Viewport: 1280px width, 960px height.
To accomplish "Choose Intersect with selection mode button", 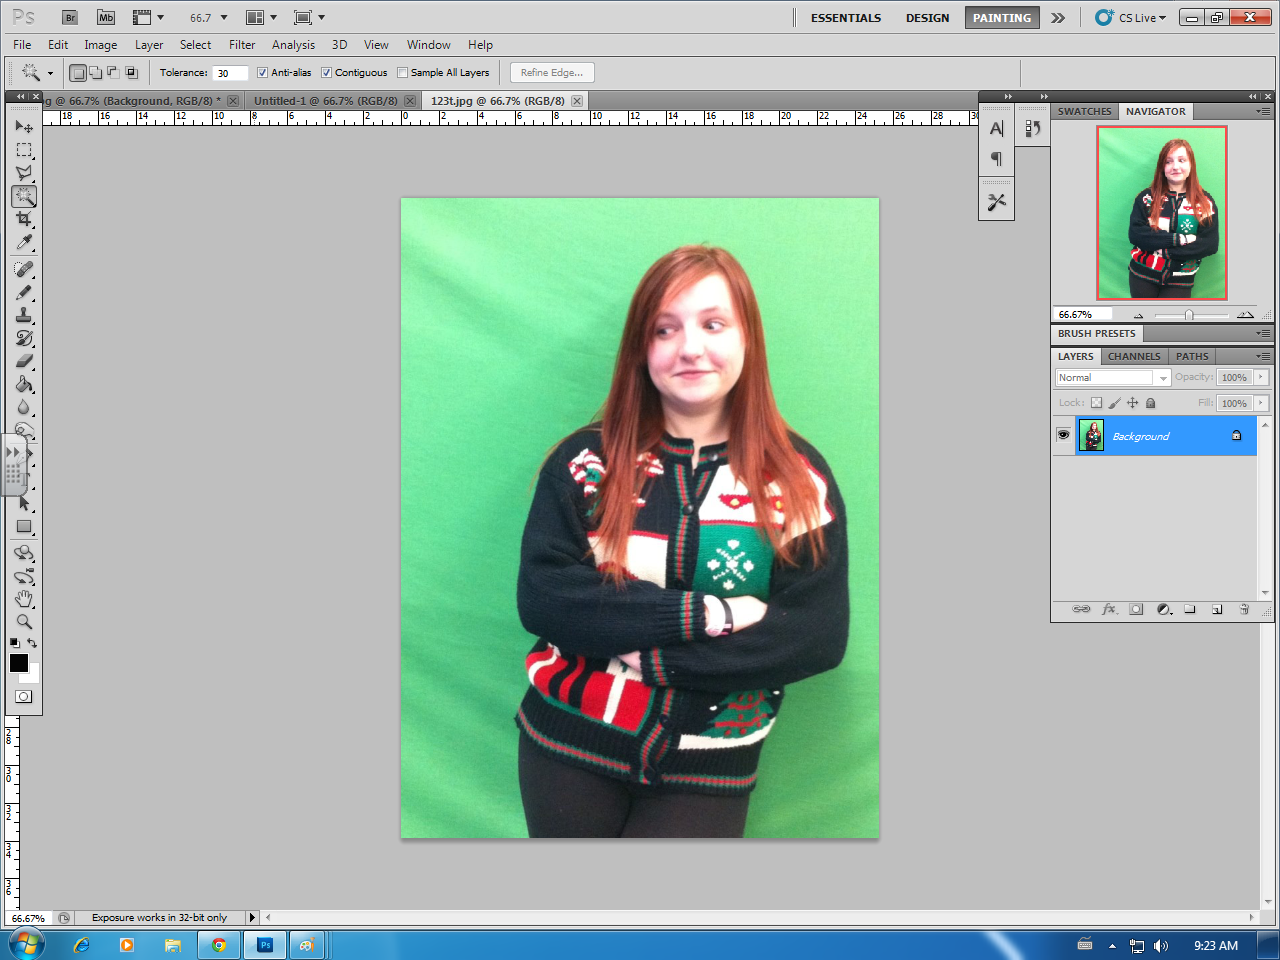I will tap(131, 72).
